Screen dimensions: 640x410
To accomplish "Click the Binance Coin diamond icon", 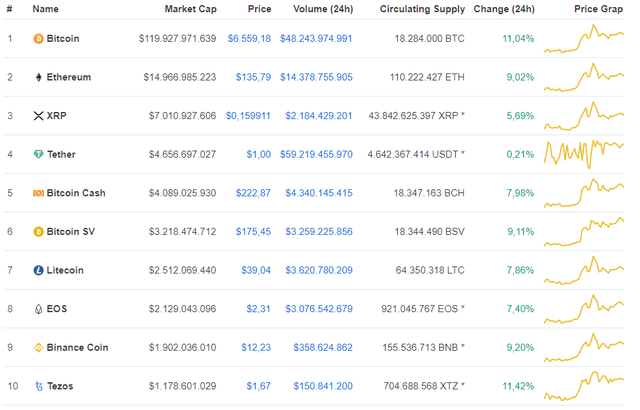I will point(38,348).
